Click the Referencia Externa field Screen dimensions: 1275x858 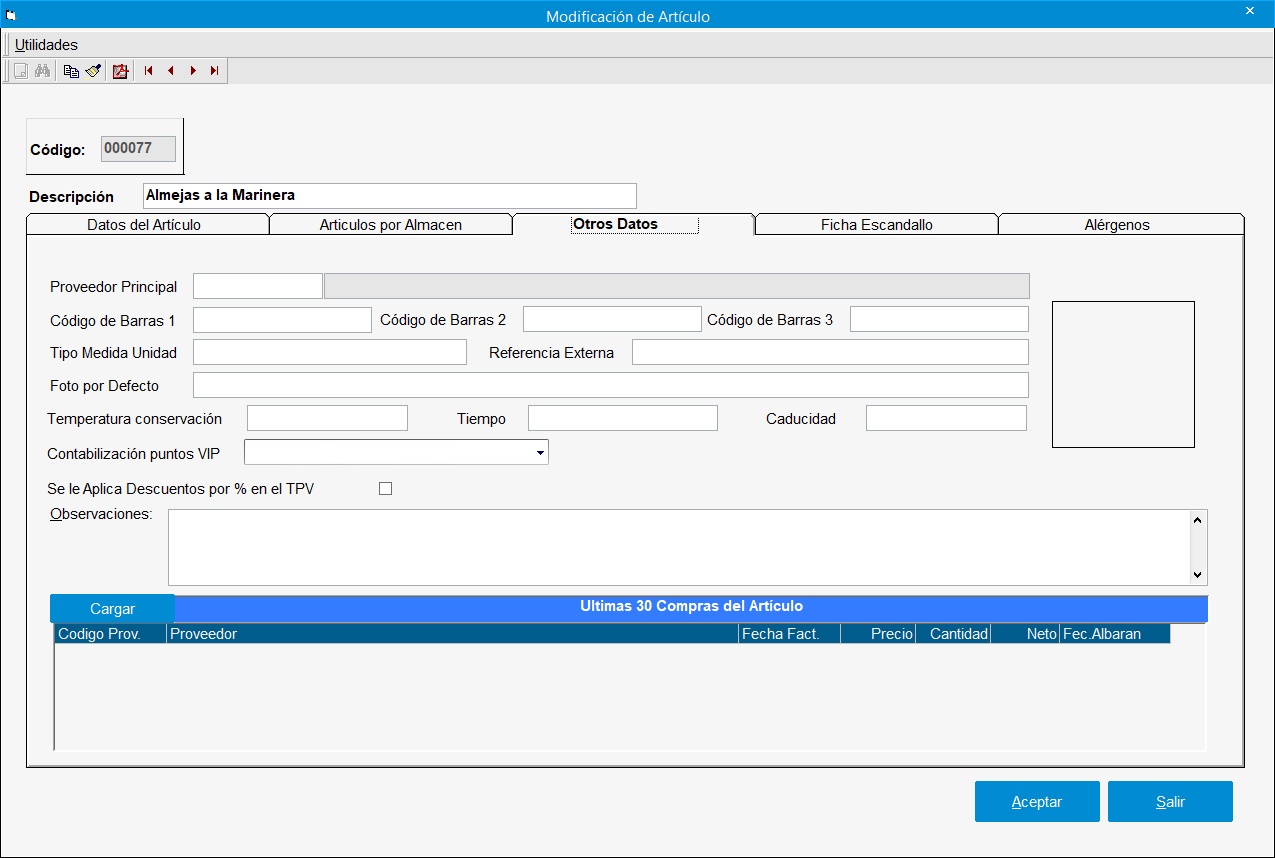pyautogui.click(x=830, y=352)
